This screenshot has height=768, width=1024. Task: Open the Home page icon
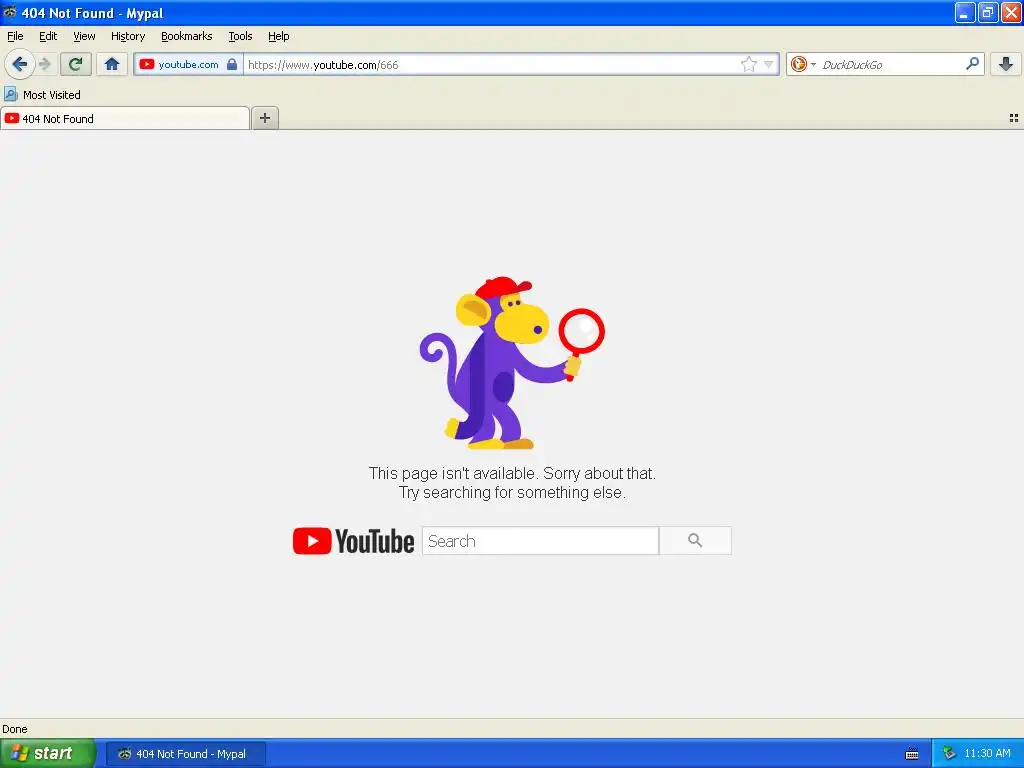pyautogui.click(x=112, y=64)
